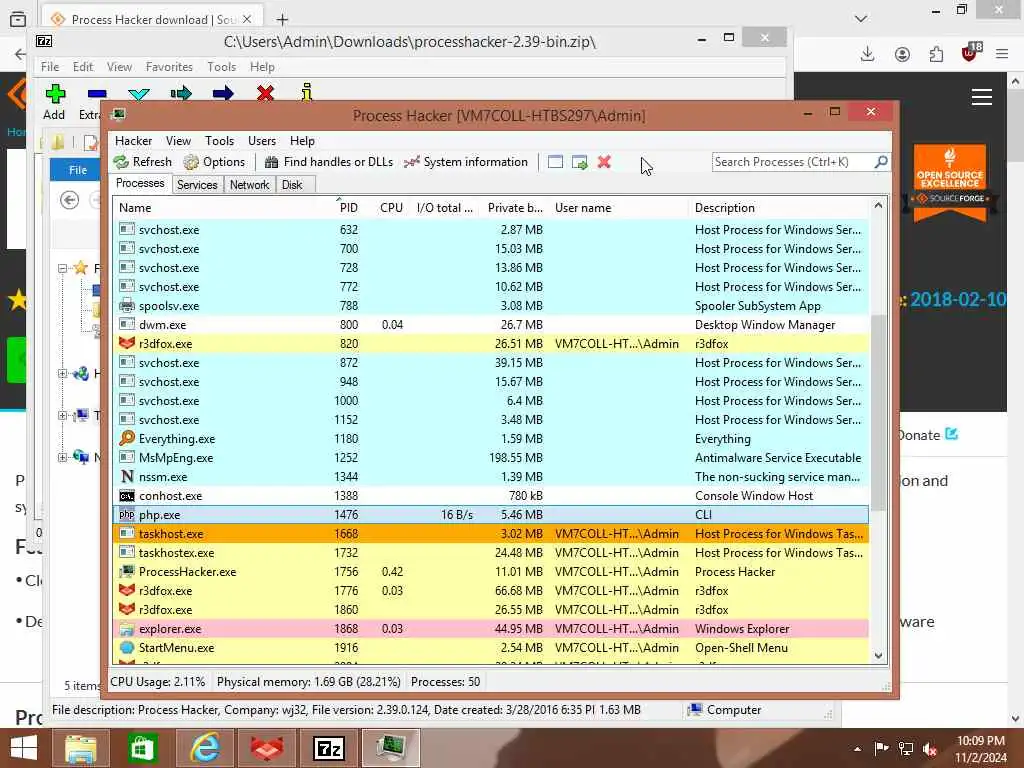This screenshot has width=1024, height=768.
Task: Click the find window icon in toolbar
Action: point(555,162)
